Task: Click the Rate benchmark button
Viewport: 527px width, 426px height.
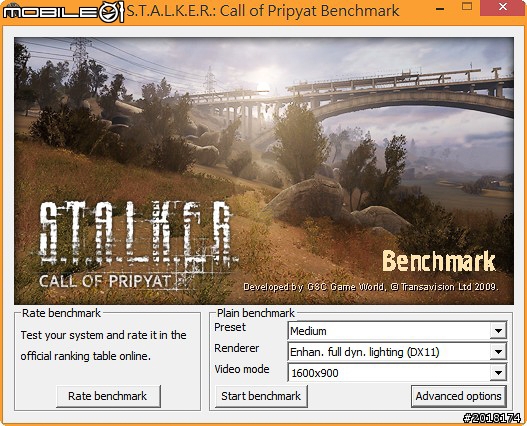Action: (108, 396)
